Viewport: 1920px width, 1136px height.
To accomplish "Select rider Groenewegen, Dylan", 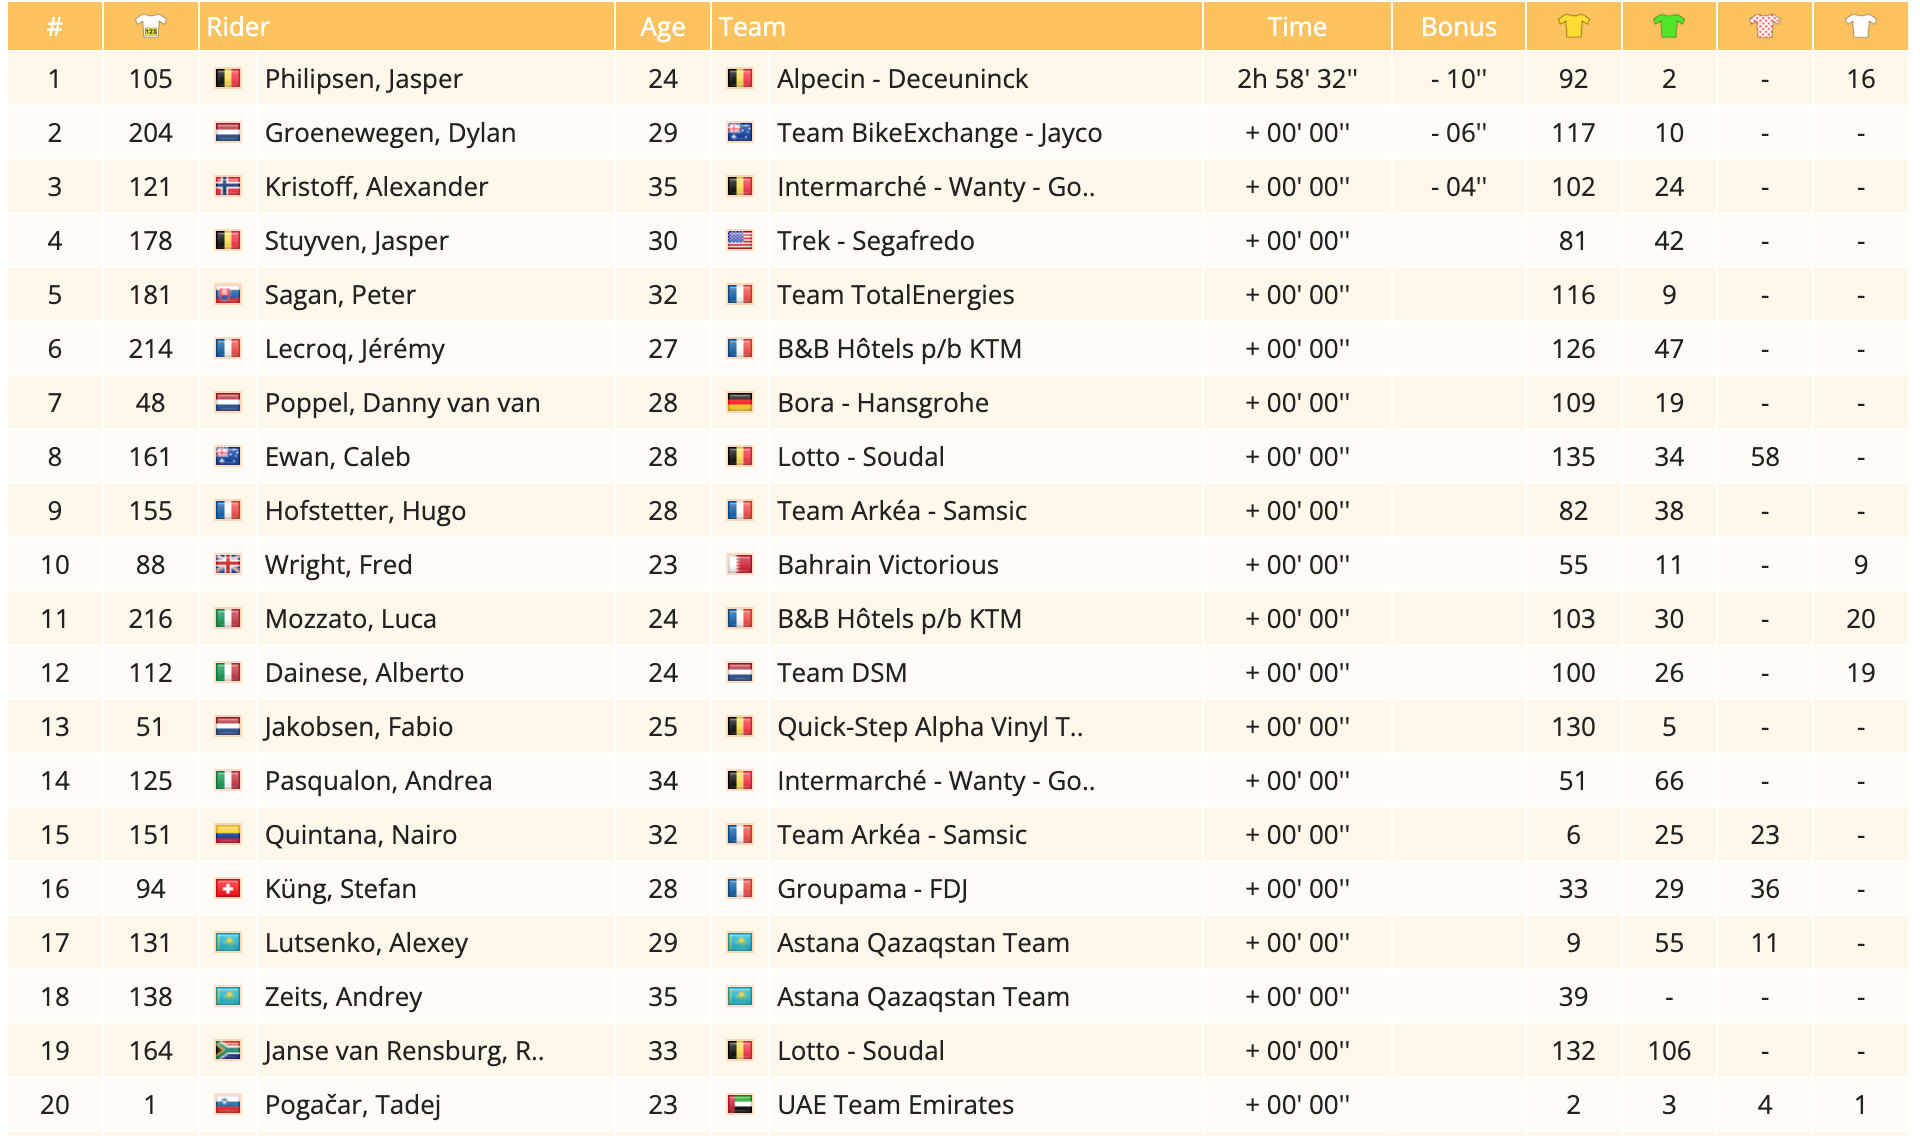I will (390, 133).
